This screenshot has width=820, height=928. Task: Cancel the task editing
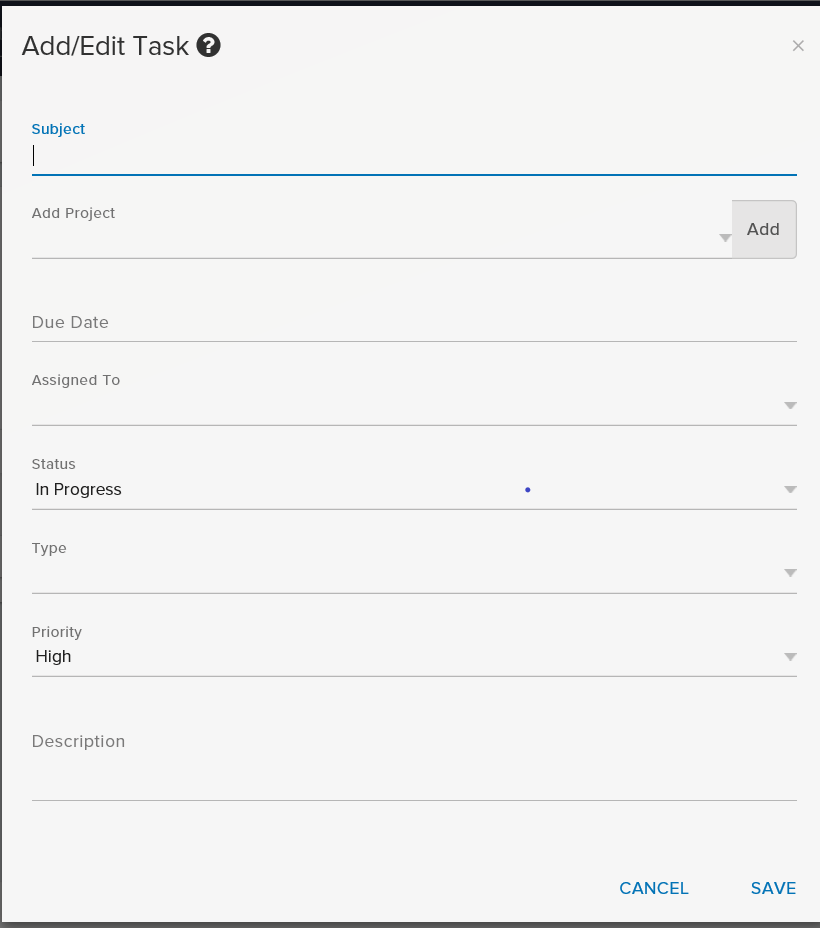pos(654,888)
